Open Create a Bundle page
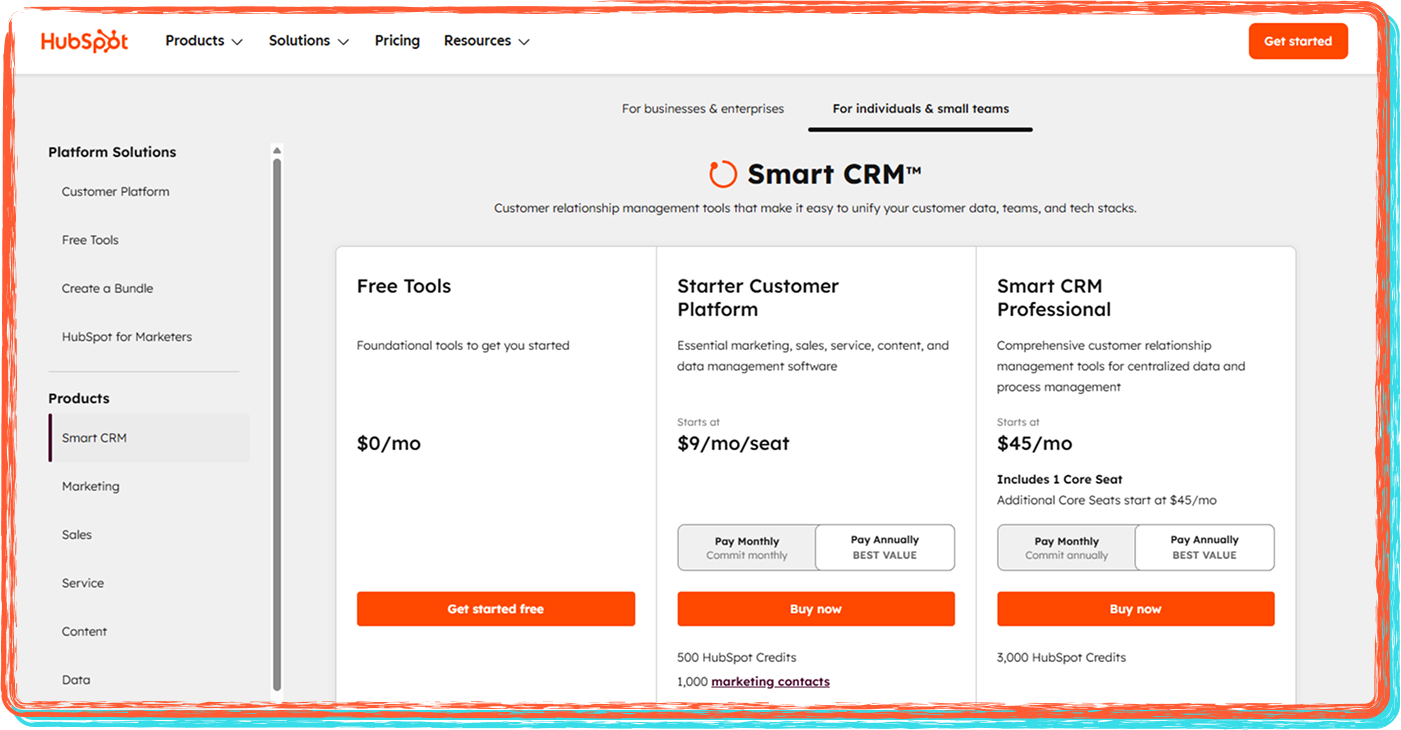1401x730 pixels. coord(107,288)
